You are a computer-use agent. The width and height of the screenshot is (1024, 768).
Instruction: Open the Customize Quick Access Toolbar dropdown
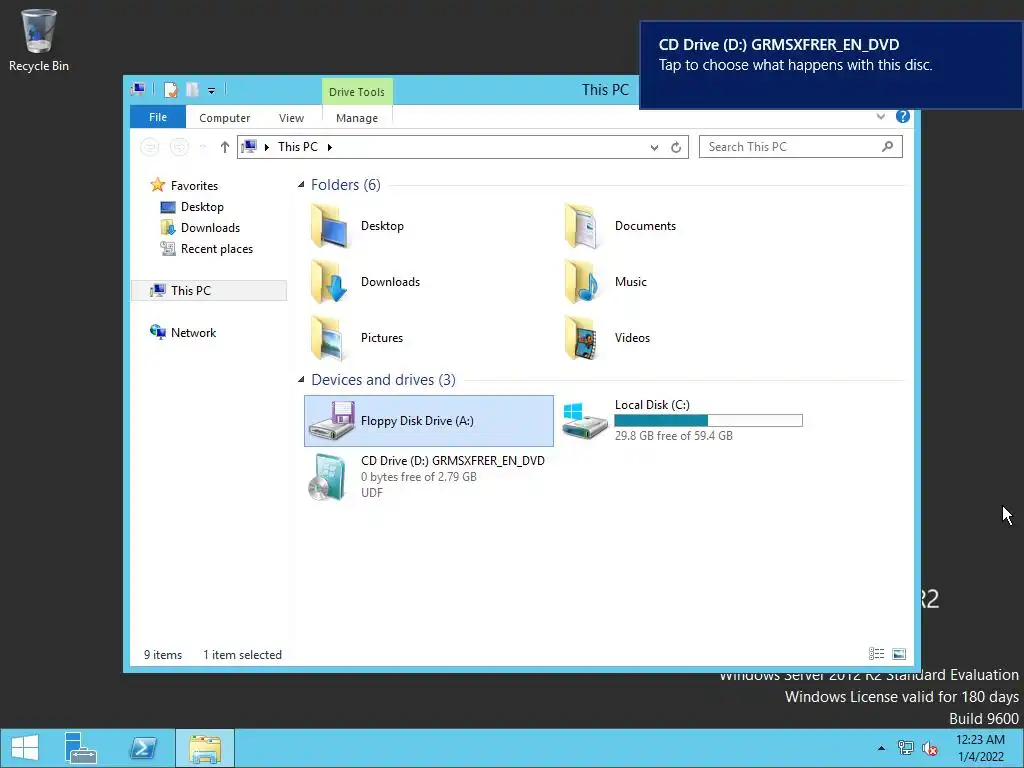point(212,91)
